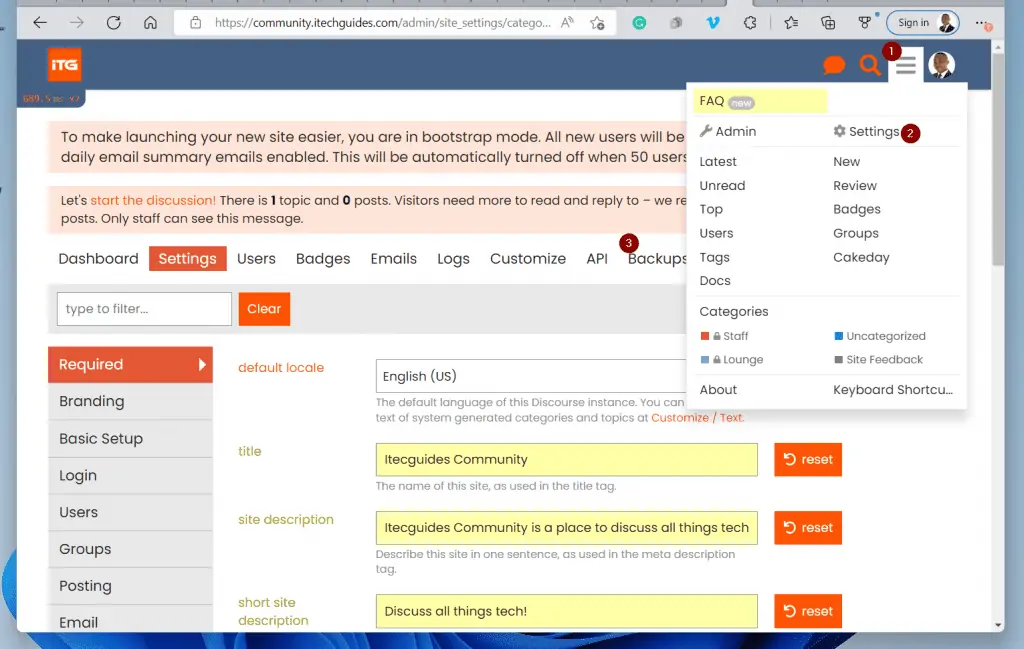Open the browser home icon
This screenshot has height=649, width=1024.
tap(150, 23)
